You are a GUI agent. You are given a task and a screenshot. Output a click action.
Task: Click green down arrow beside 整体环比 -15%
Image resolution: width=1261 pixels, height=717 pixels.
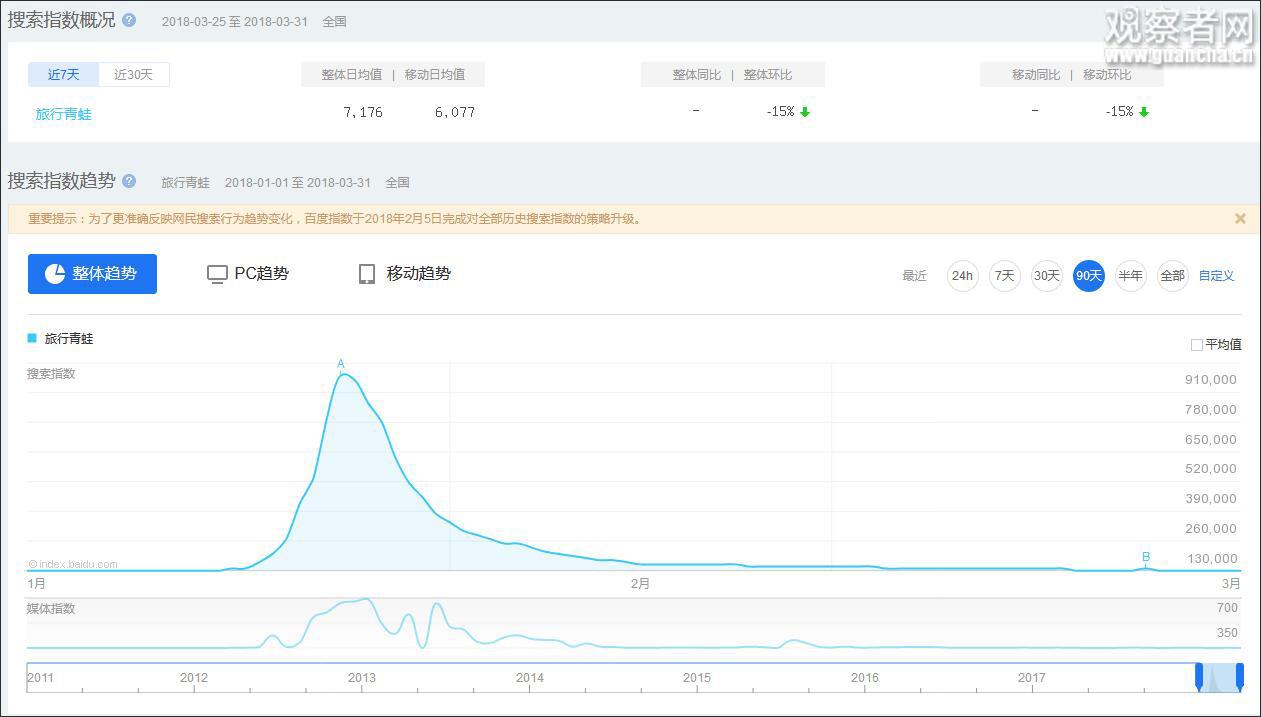pyautogui.click(x=805, y=112)
